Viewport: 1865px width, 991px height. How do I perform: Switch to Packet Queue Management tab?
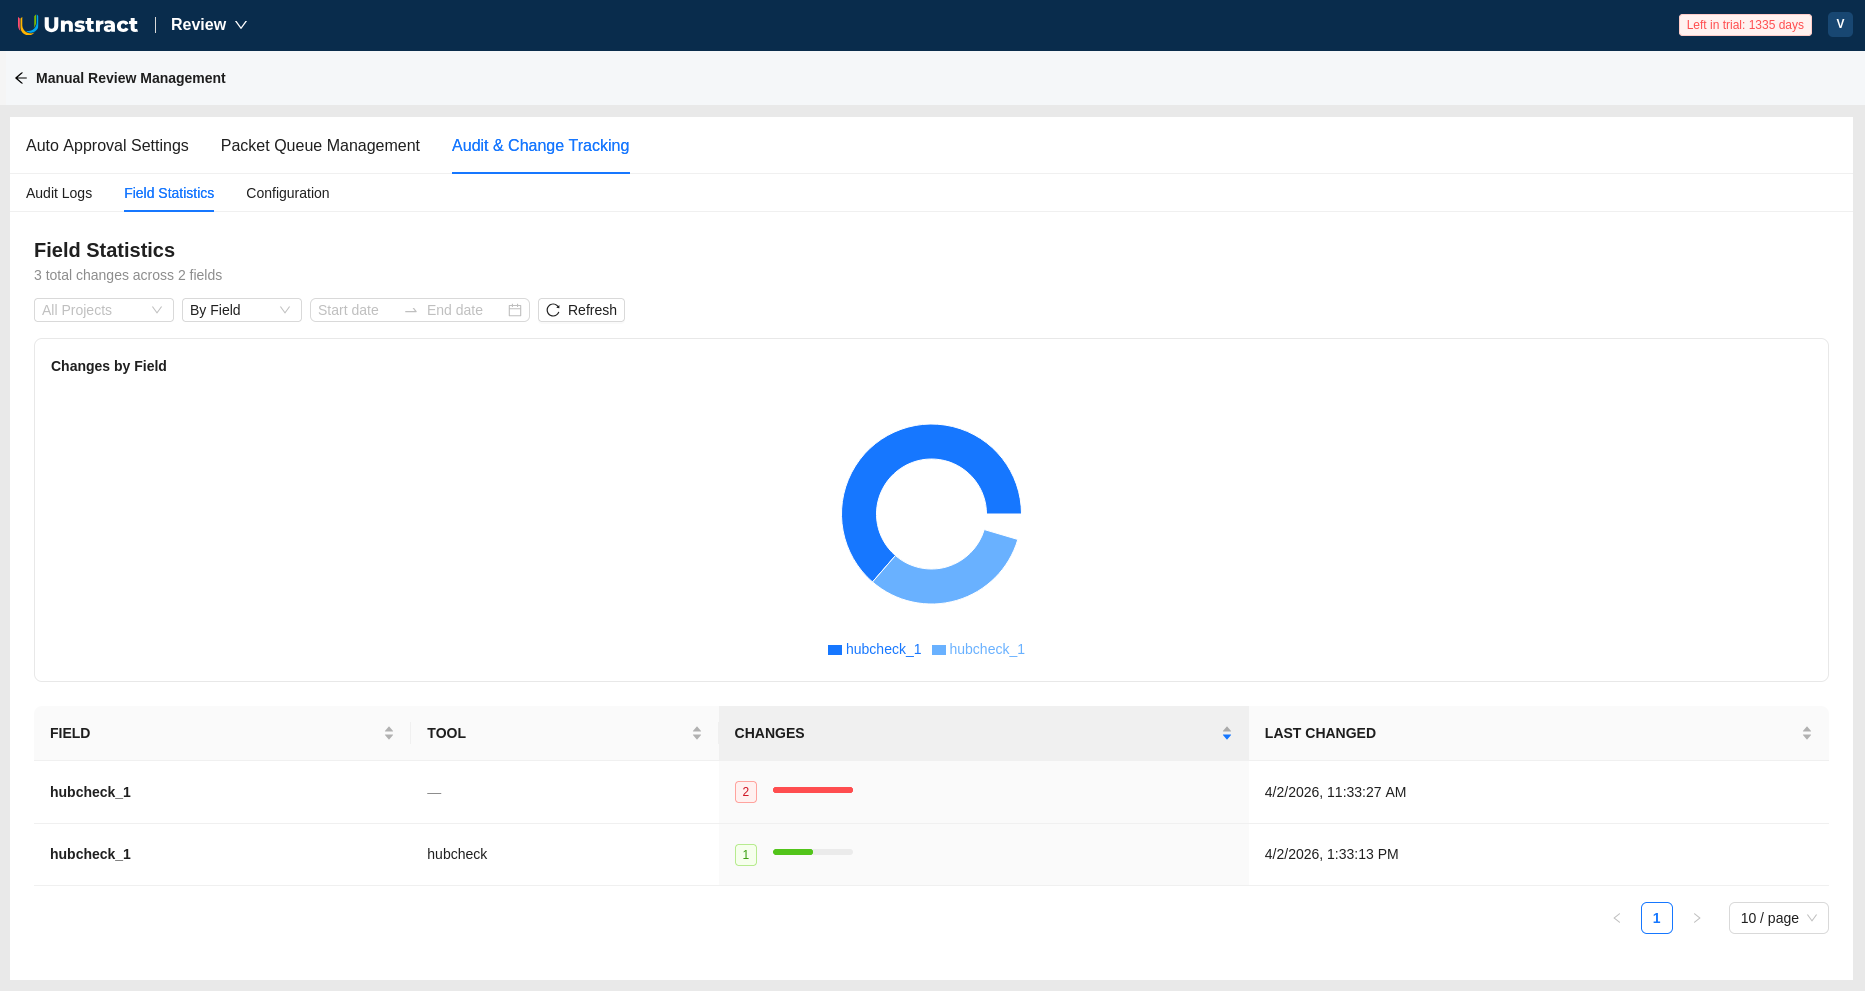tap(320, 146)
